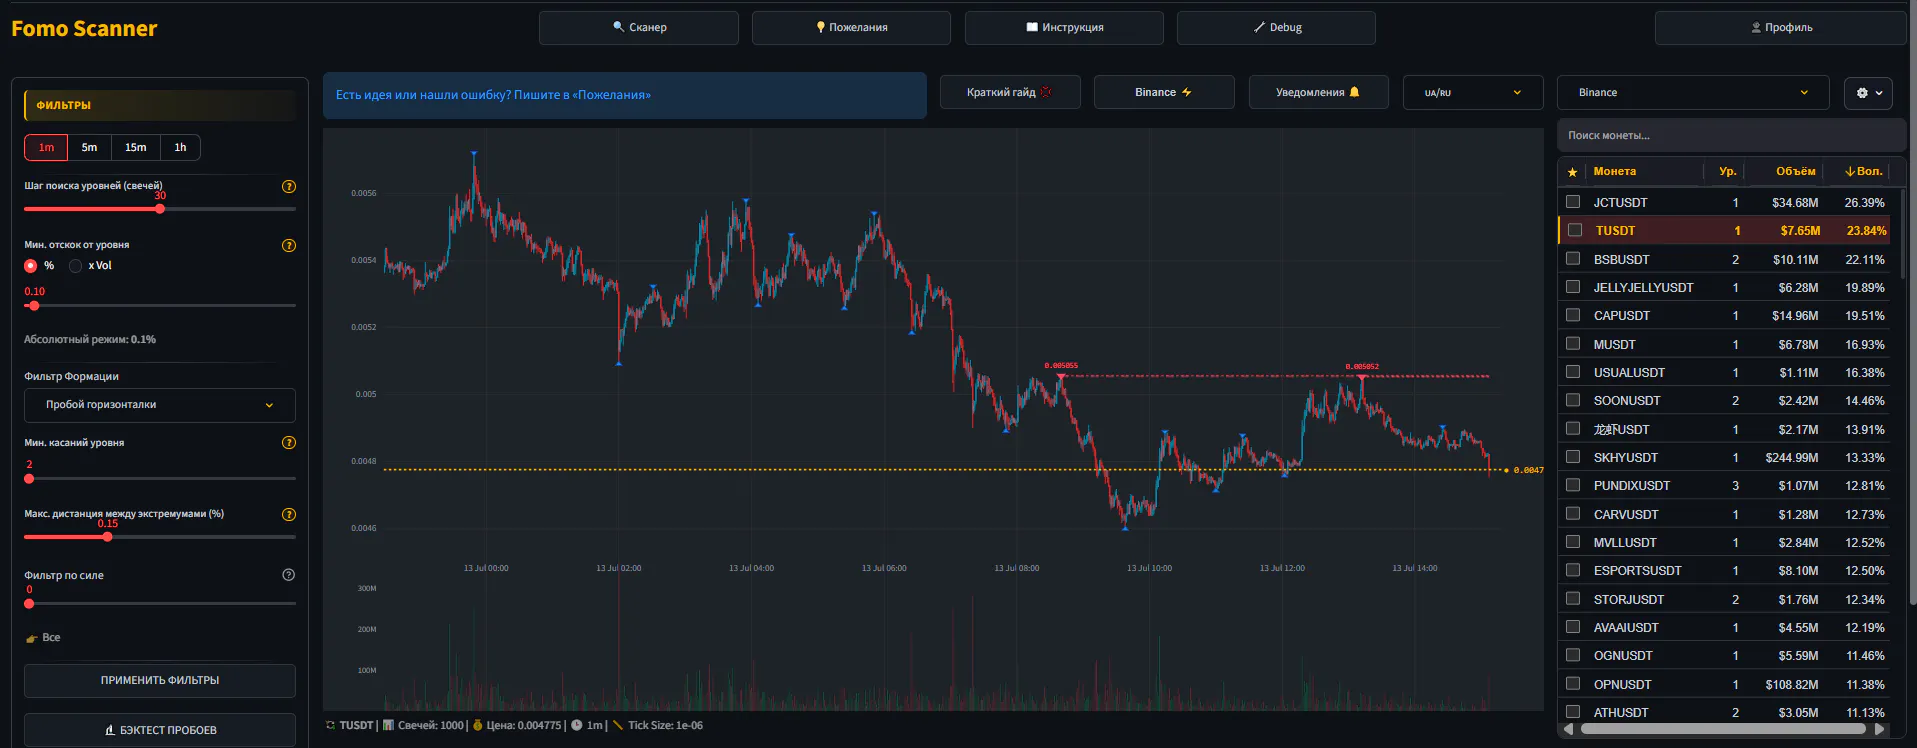The image size is (1917, 748).
Task: Select the % rebound radio option
Action: click(x=30, y=266)
